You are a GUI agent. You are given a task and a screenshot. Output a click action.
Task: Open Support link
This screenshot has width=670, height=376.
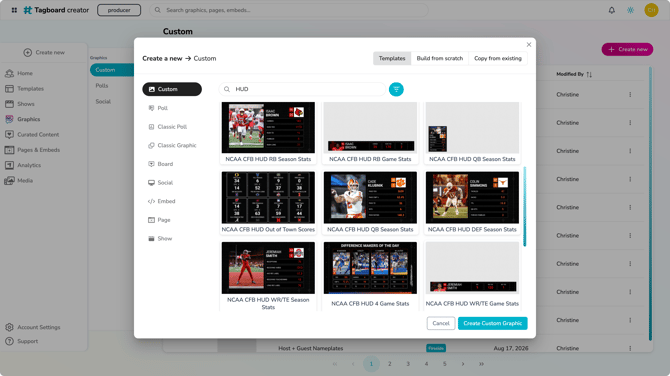(21, 341)
